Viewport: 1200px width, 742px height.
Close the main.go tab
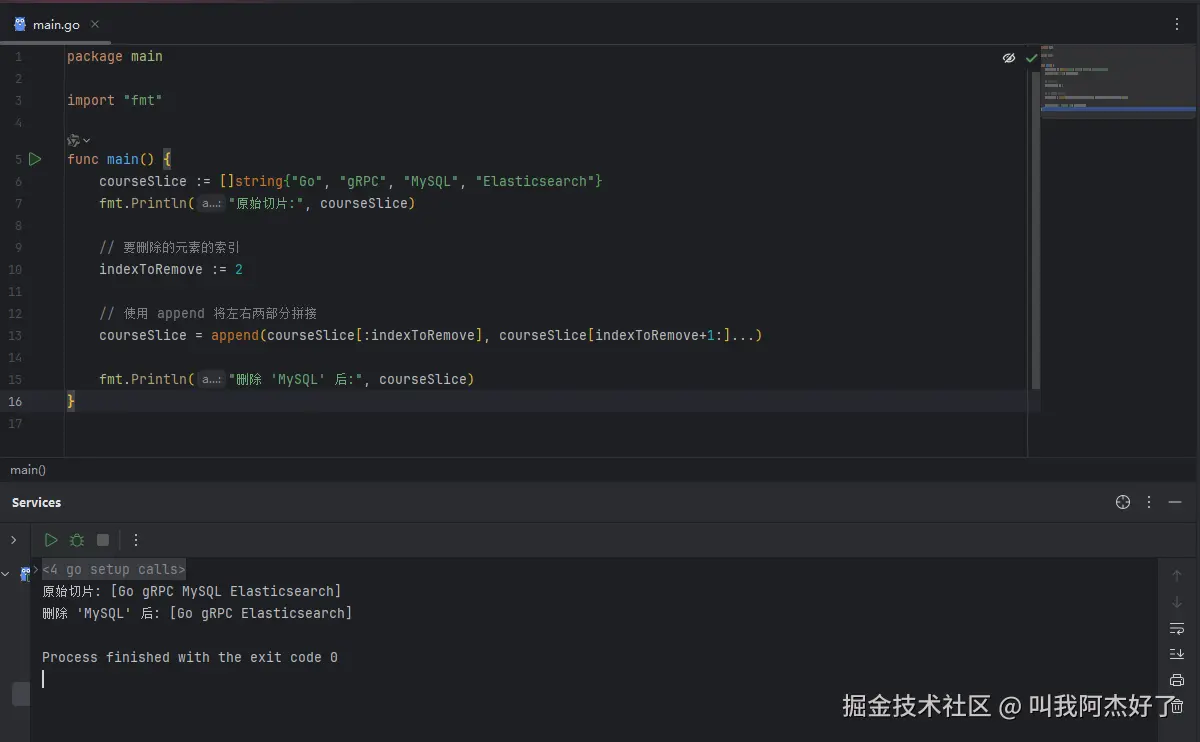[x=95, y=24]
